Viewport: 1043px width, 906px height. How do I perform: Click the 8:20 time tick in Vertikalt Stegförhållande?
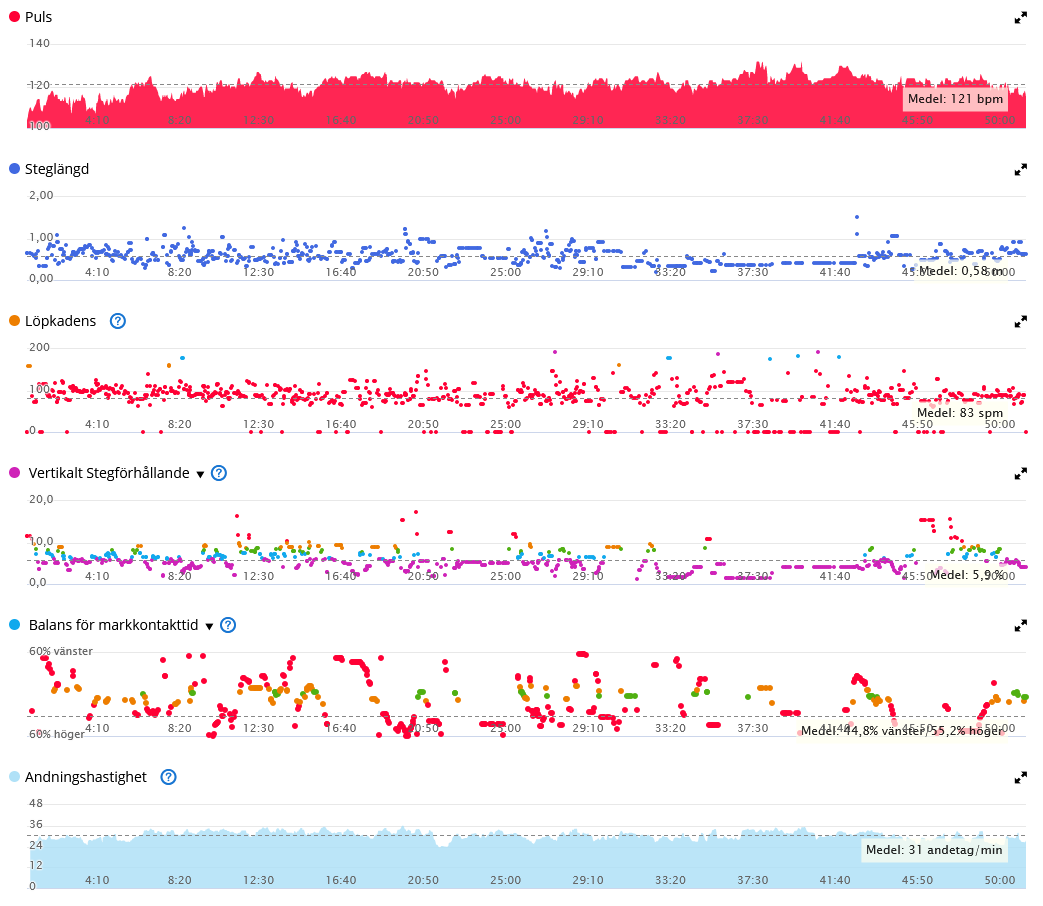pos(180,576)
